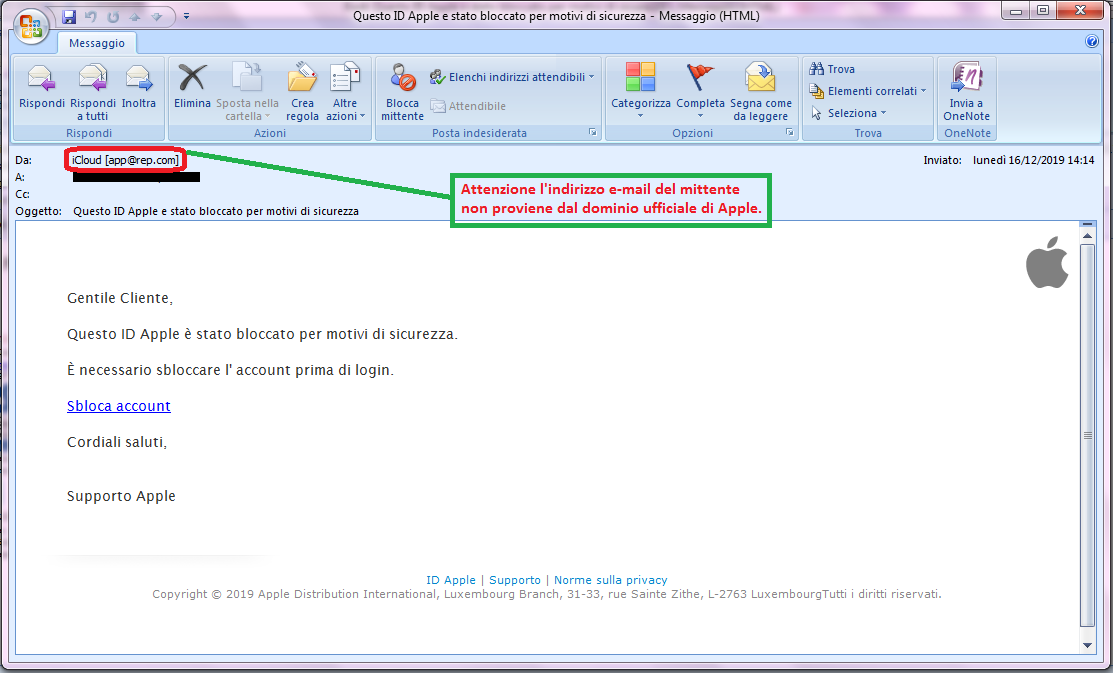Open Sposta nella cartella dropdown
Viewport: 1113px width, 673px height.
tap(247, 92)
